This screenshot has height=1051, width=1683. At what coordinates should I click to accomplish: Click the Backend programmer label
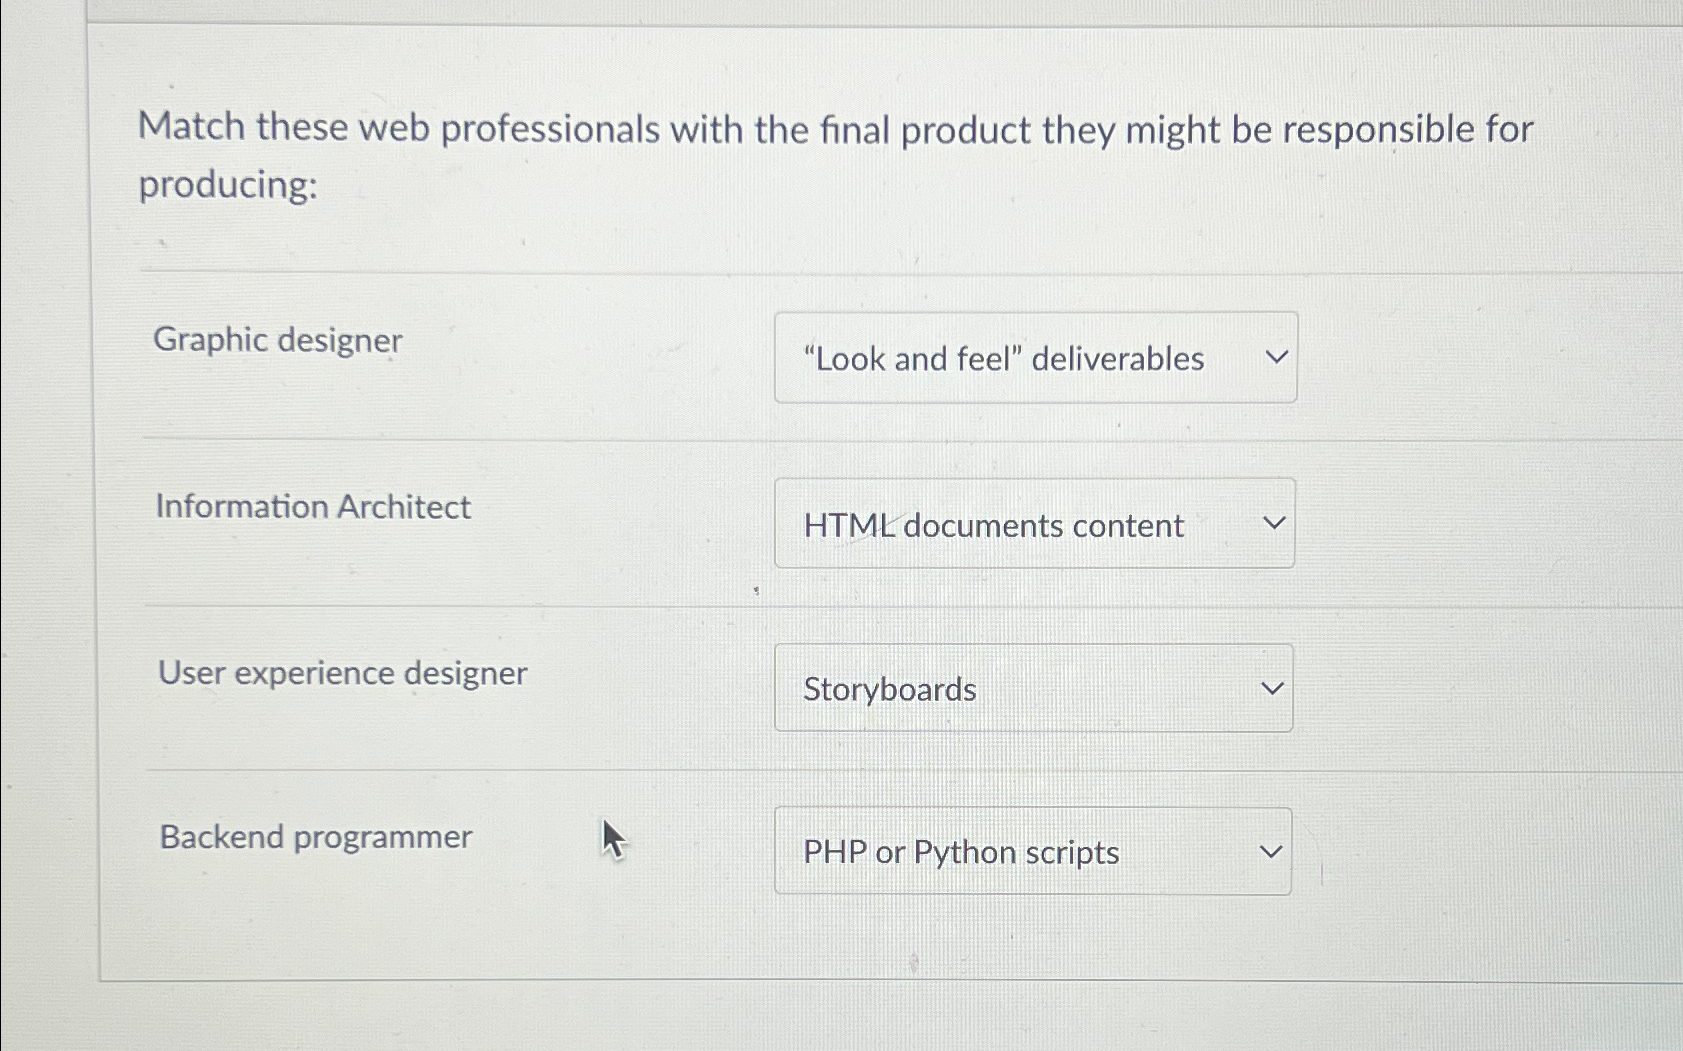coord(316,837)
